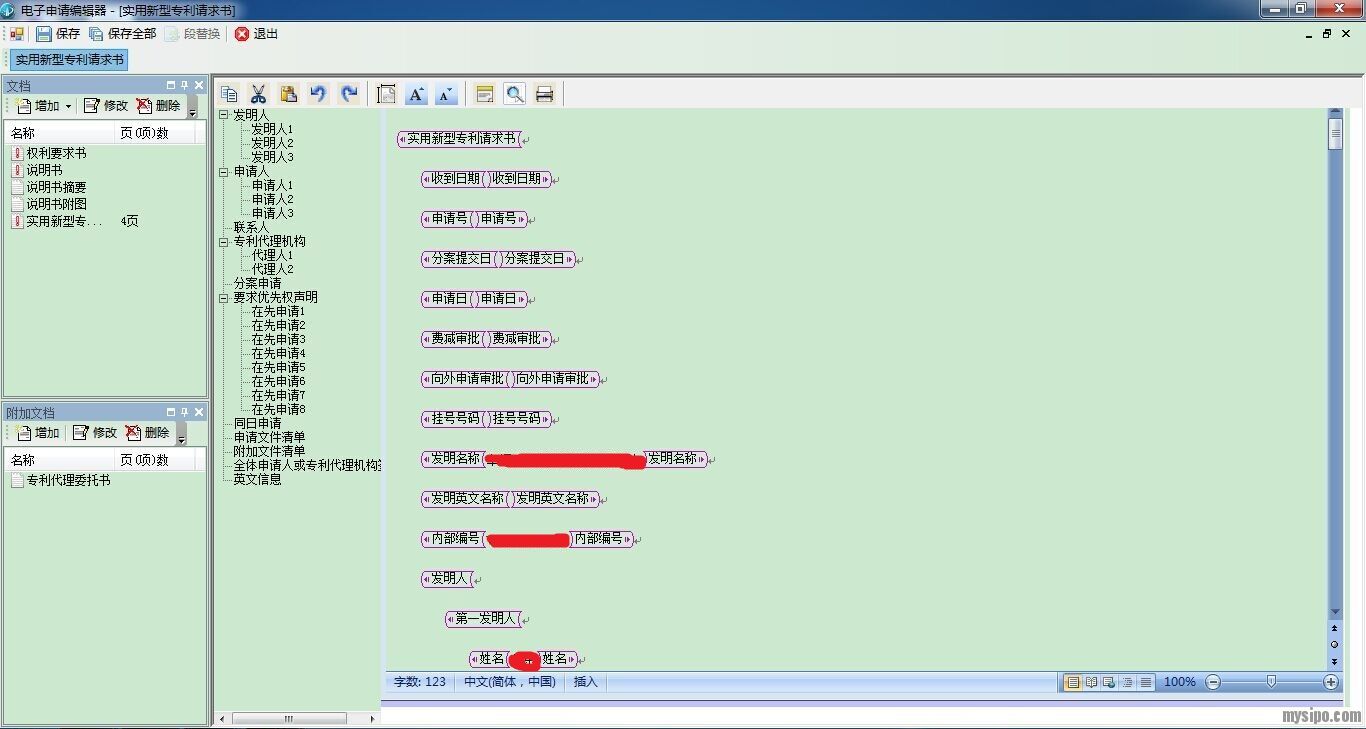This screenshot has width=1366, height=729.
Task: Click the Redo arrow icon
Action: click(348, 94)
